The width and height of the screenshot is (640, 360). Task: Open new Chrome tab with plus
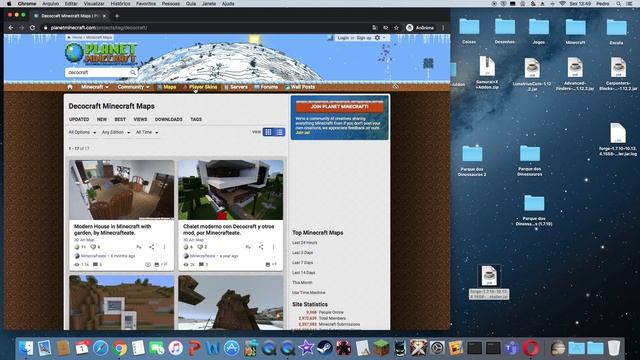[117, 16]
